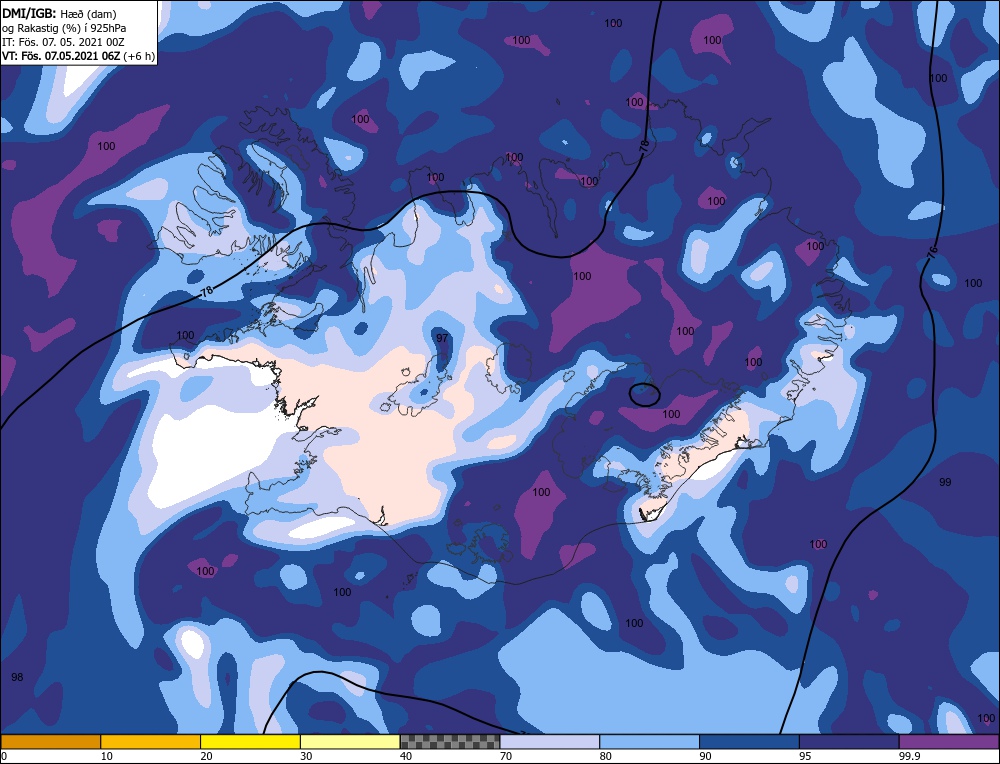
Task: Pick the lavender 70–80 legend swatch
Action: tap(550, 741)
